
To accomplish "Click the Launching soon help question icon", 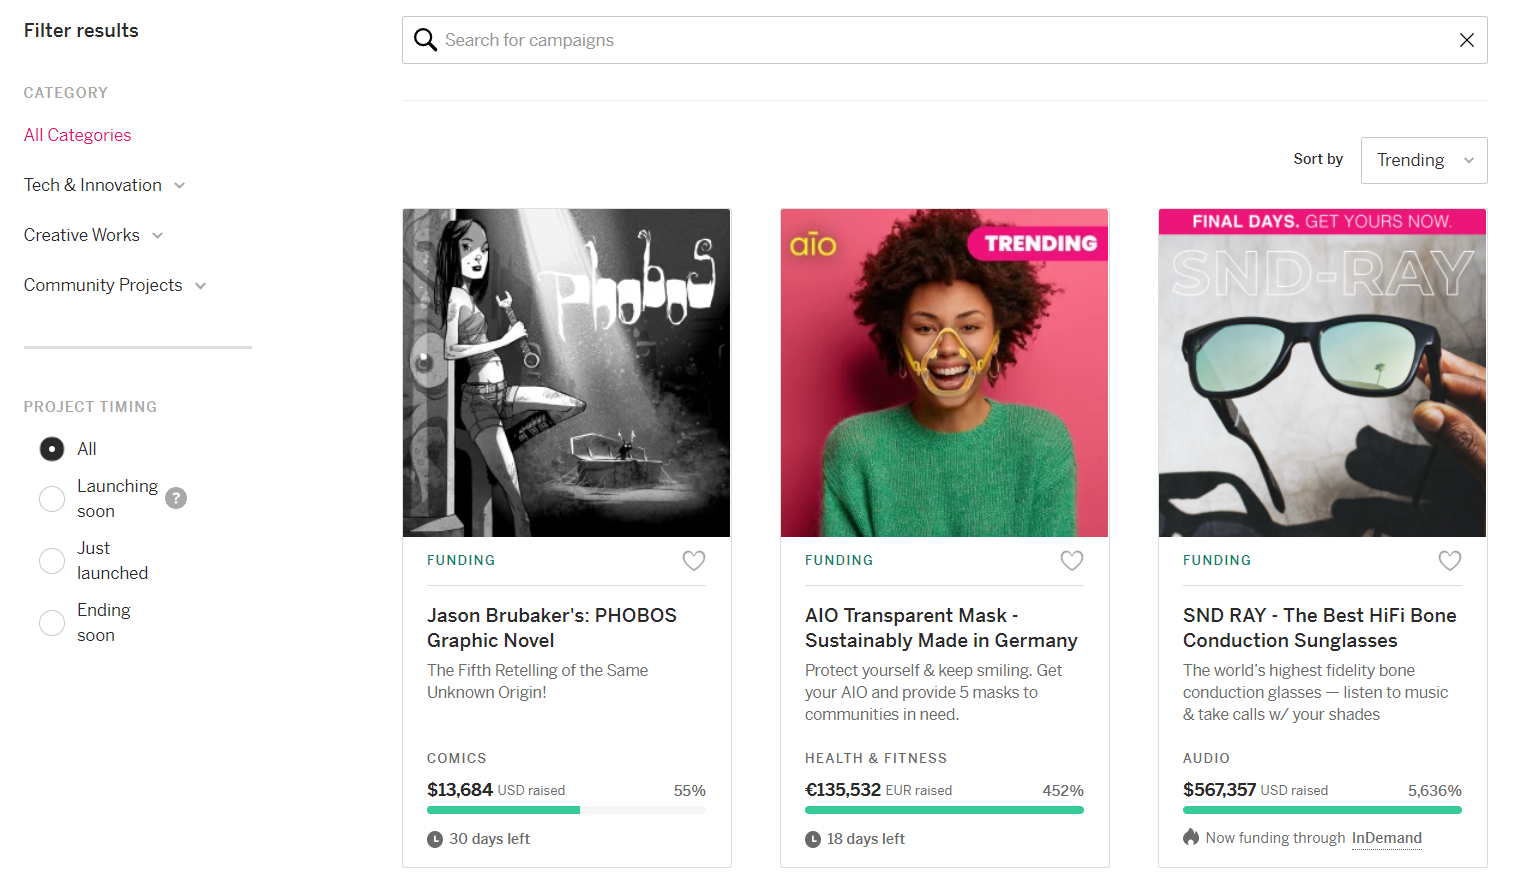I will click(176, 498).
